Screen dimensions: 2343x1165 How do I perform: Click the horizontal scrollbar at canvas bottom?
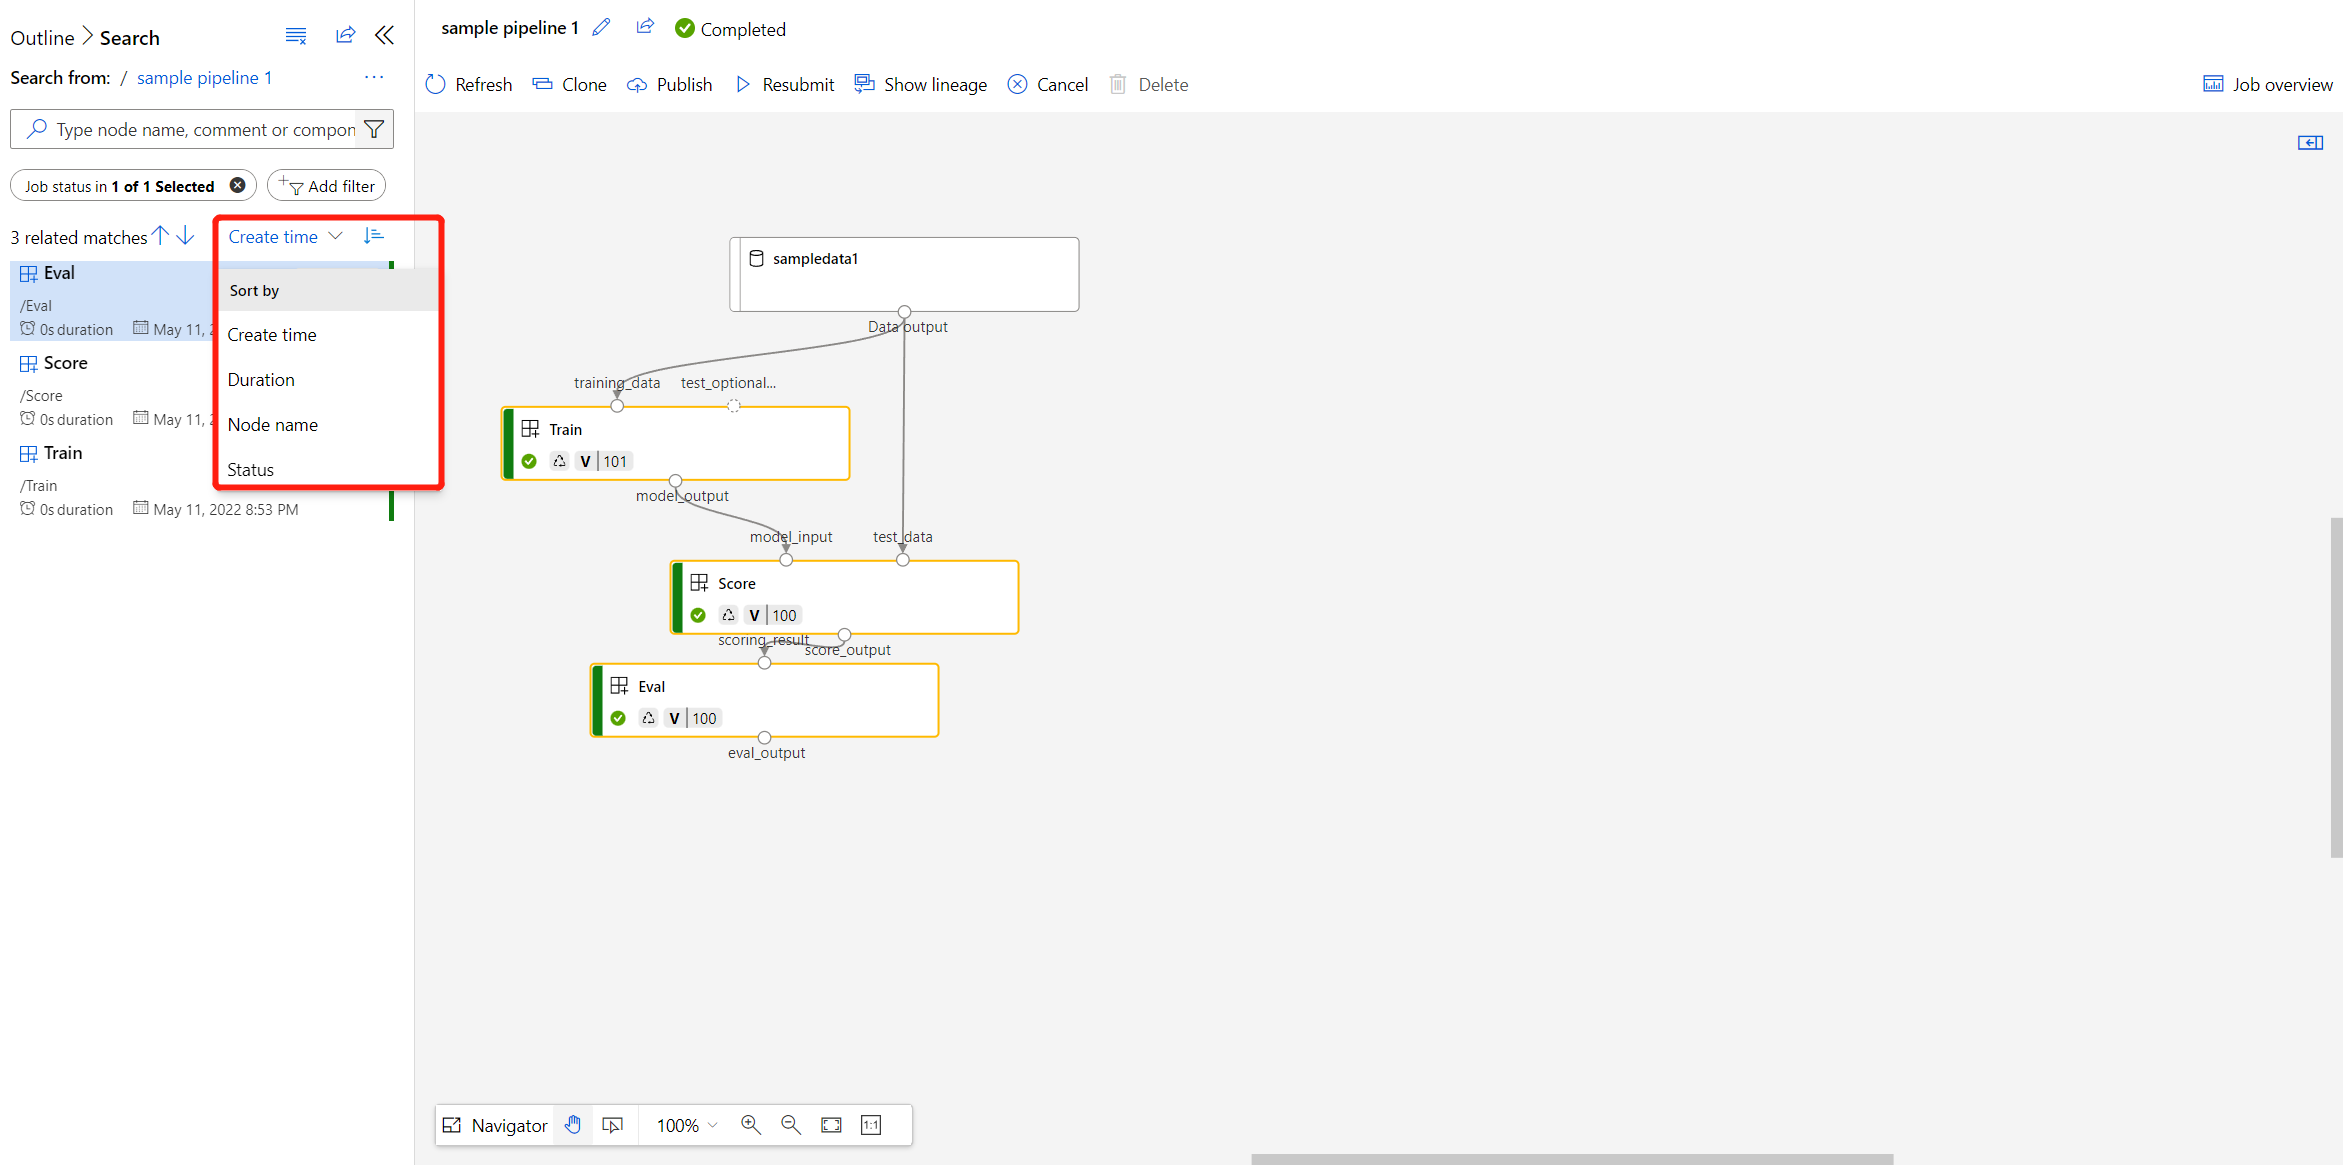pyautogui.click(x=1571, y=1159)
